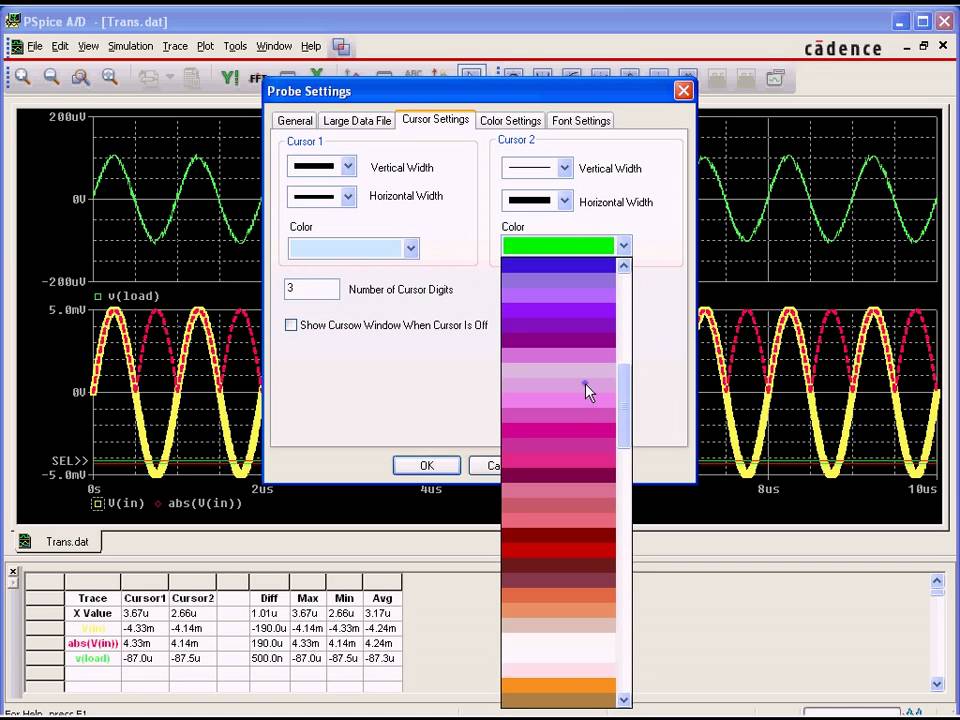Close the cursor table pane with X
The image size is (960, 720).
[13, 571]
